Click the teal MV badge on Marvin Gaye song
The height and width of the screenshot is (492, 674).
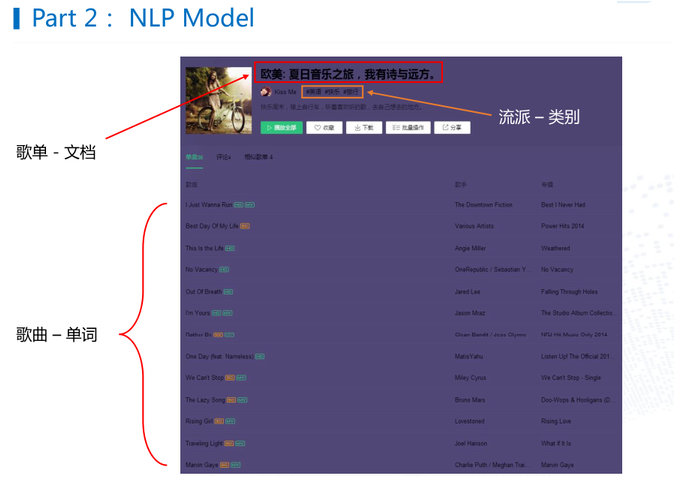(x=236, y=465)
